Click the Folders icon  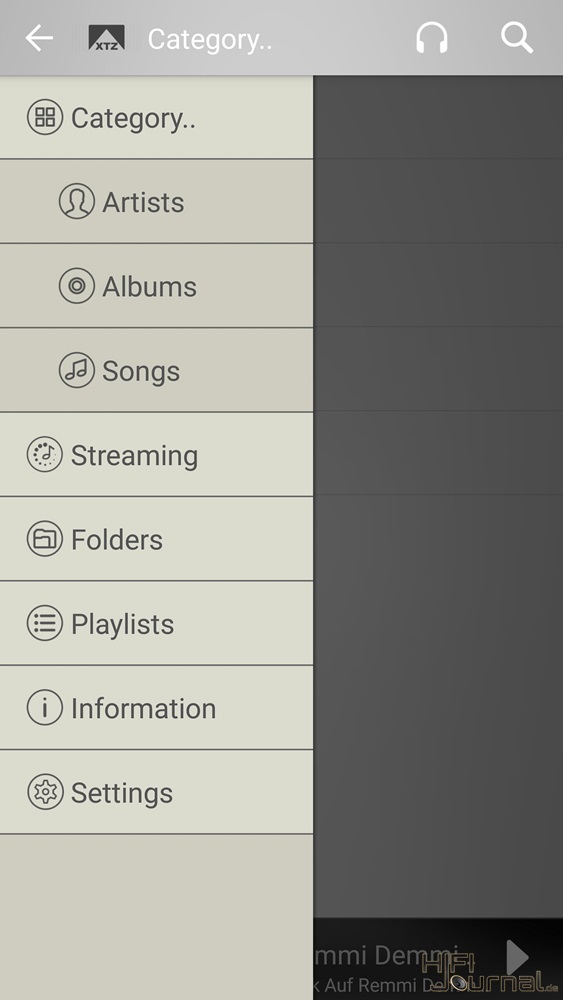[x=45, y=539]
